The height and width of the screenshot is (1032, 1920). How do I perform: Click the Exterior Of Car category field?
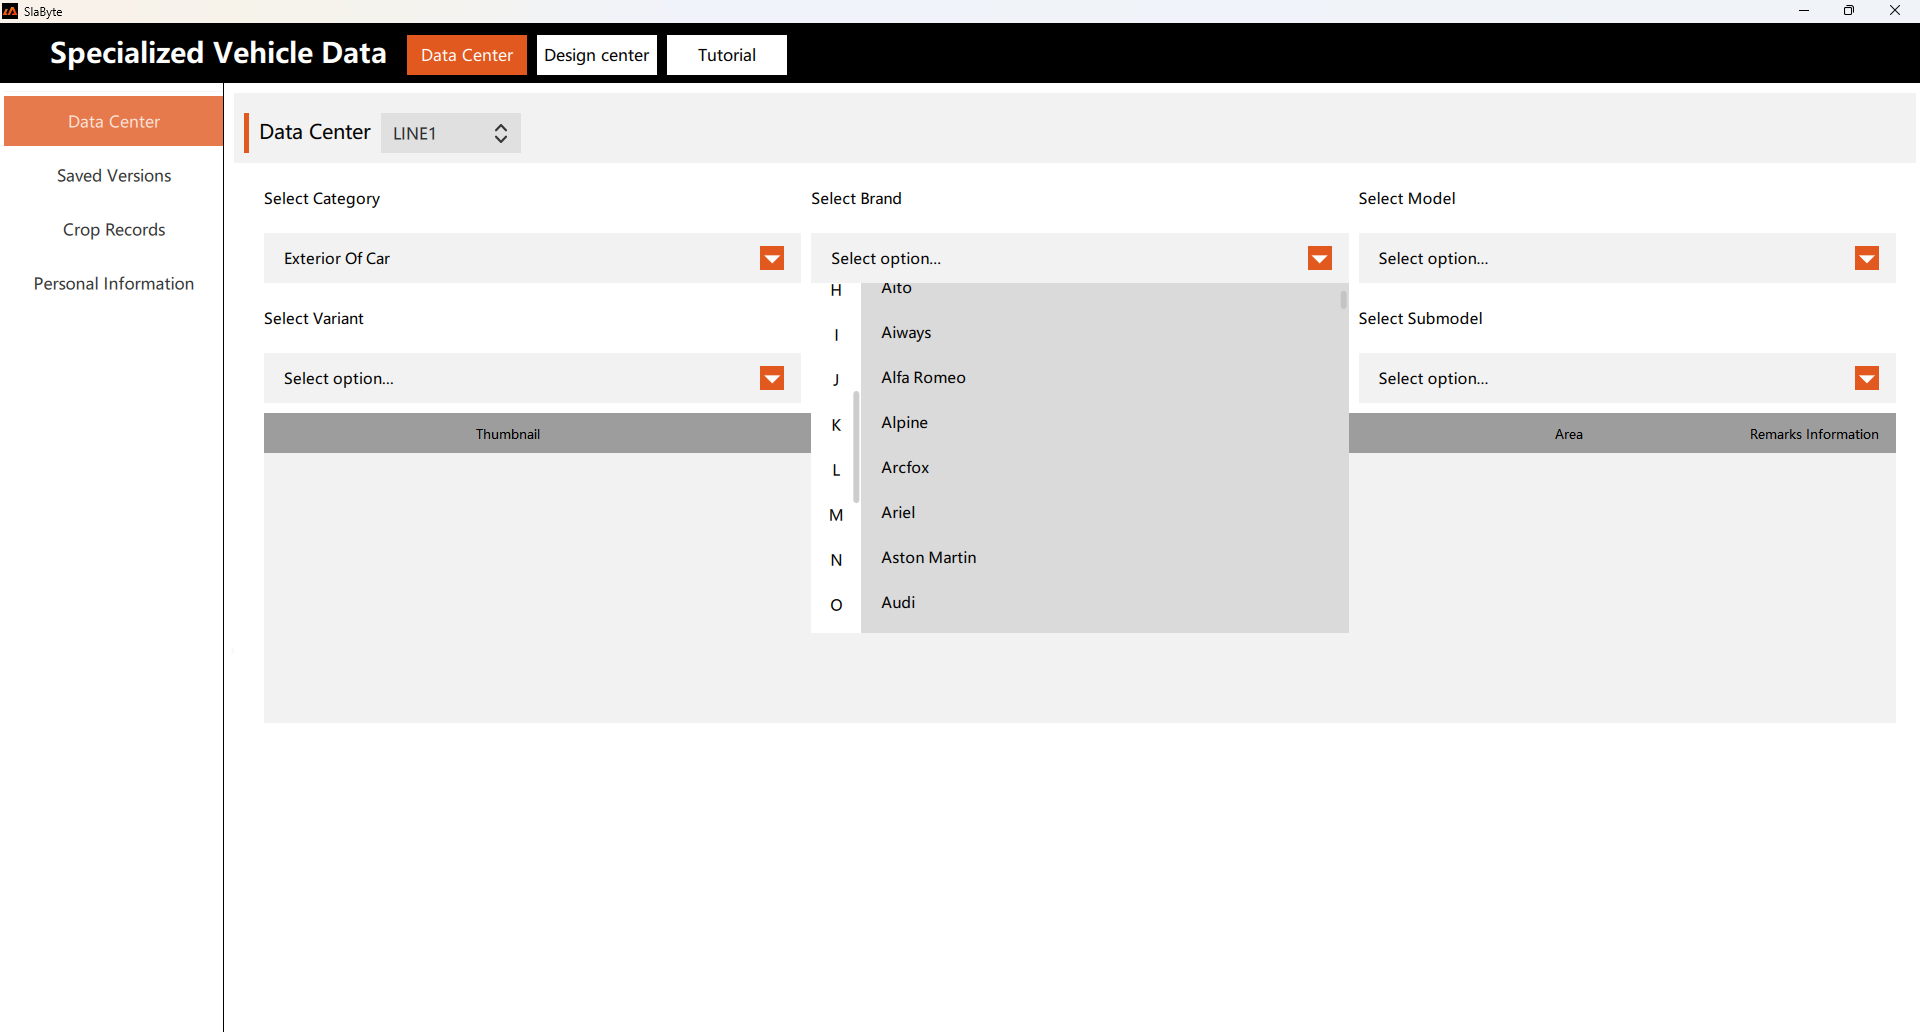532,258
